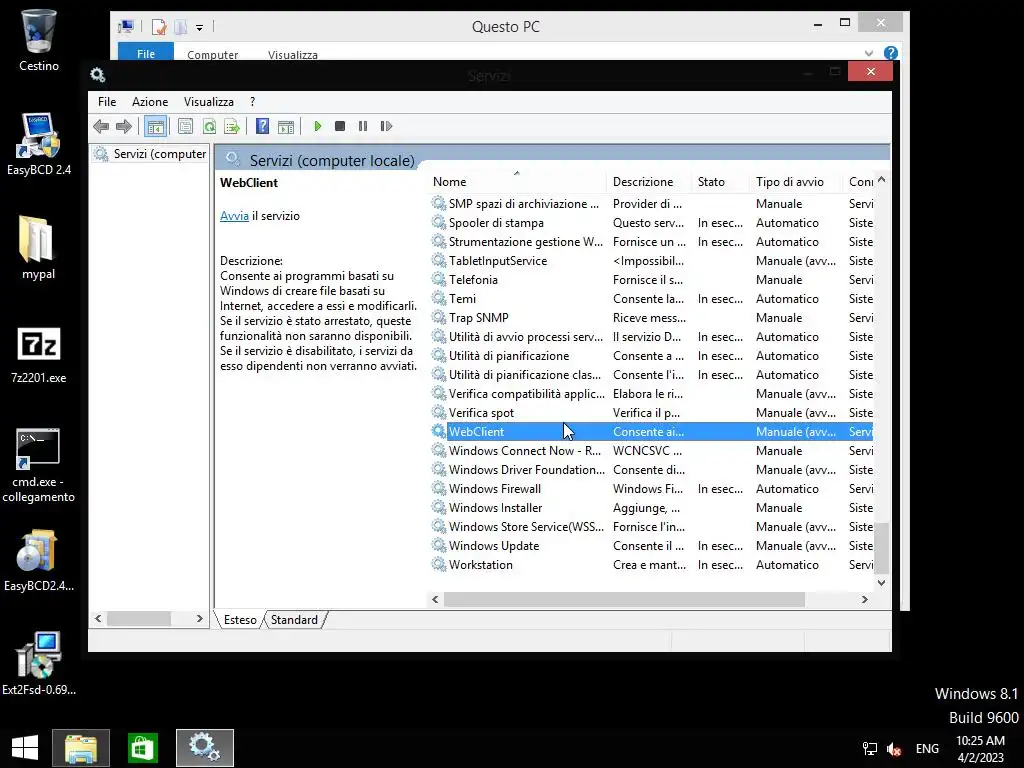Select the 7z2201.exe desktop icon
Viewport: 1024px width, 768px height.
point(39,355)
